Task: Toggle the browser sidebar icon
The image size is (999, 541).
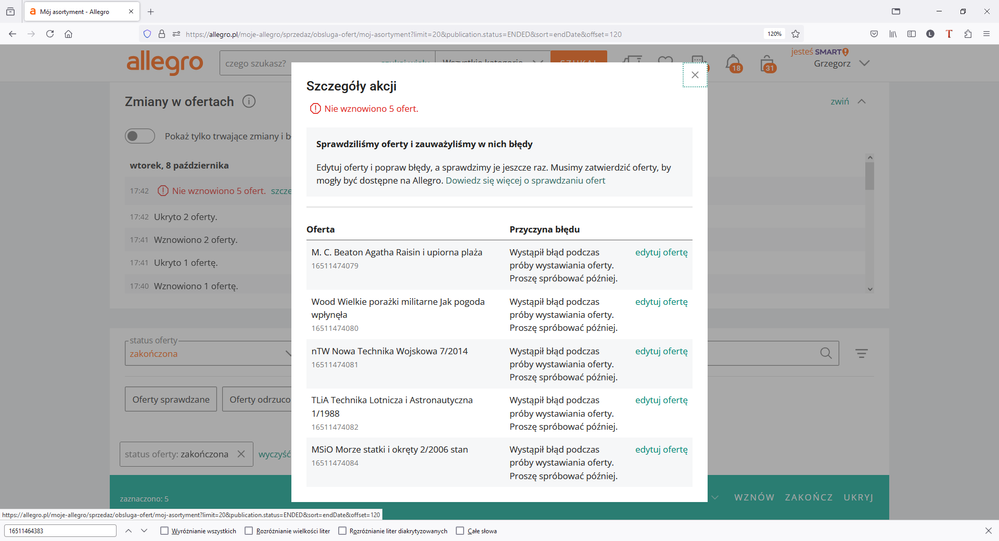Action: [911, 34]
